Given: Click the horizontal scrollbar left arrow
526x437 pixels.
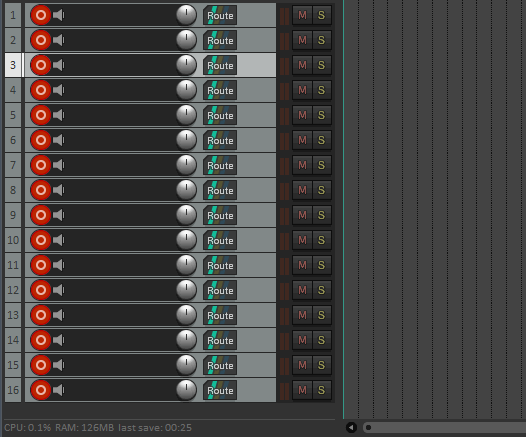Looking at the screenshot, I should [351, 428].
